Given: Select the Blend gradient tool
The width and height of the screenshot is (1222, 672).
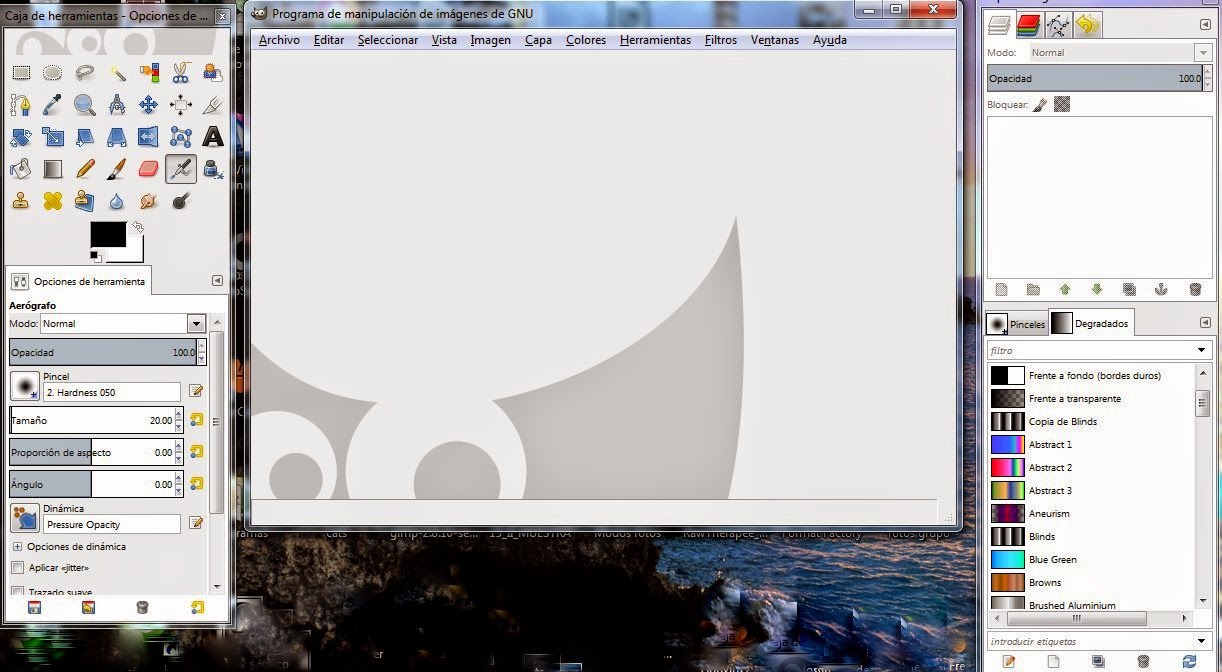Looking at the screenshot, I should pos(53,169).
